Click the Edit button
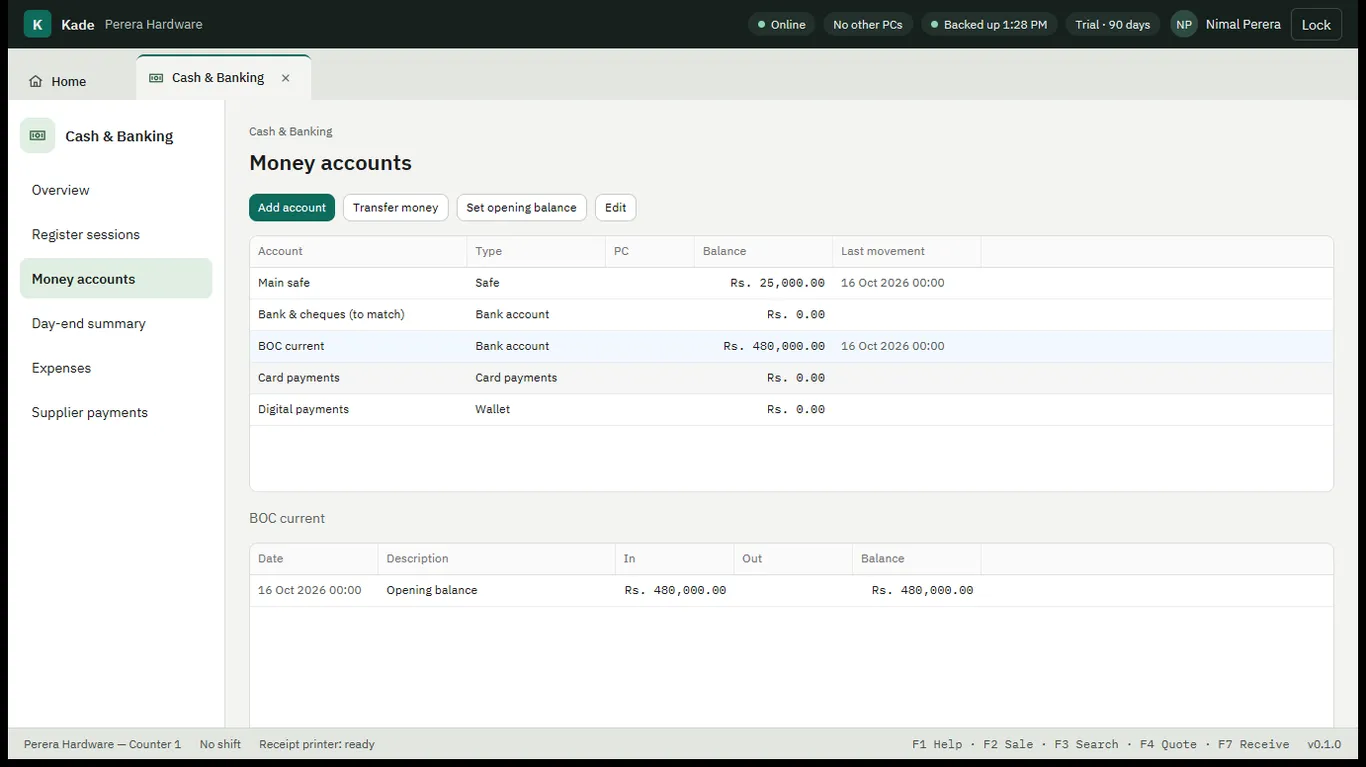1366x767 pixels. pyautogui.click(x=616, y=208)
